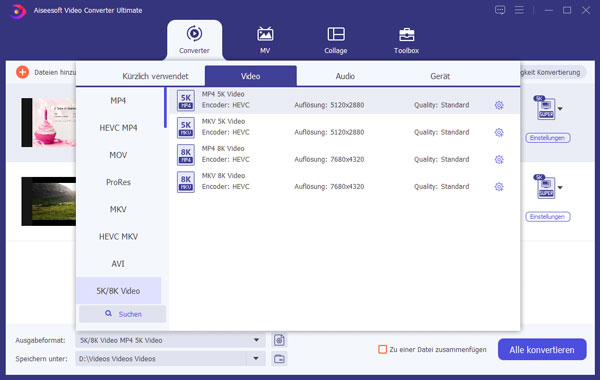
Task: Click the MKV 8K Video format icon
Action: pyautogui.click(x=186, y=182)
